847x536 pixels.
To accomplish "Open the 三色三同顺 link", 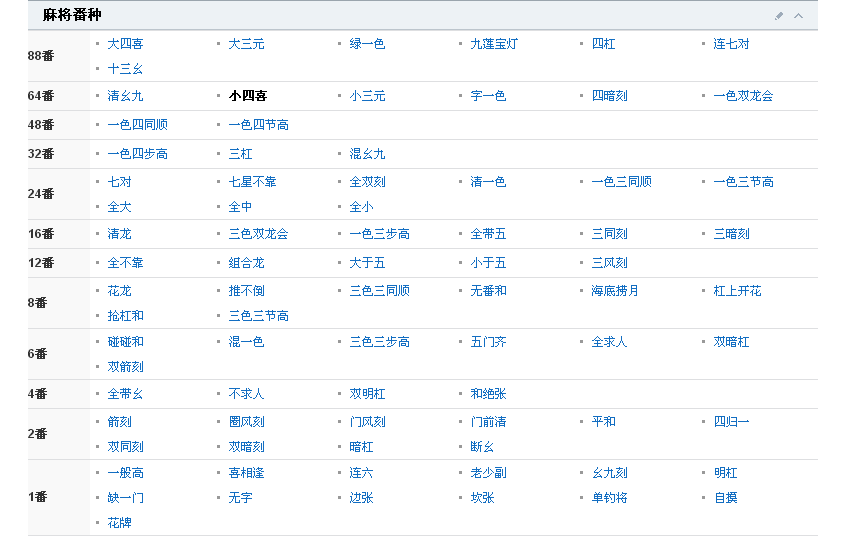I will click(380, 291).
